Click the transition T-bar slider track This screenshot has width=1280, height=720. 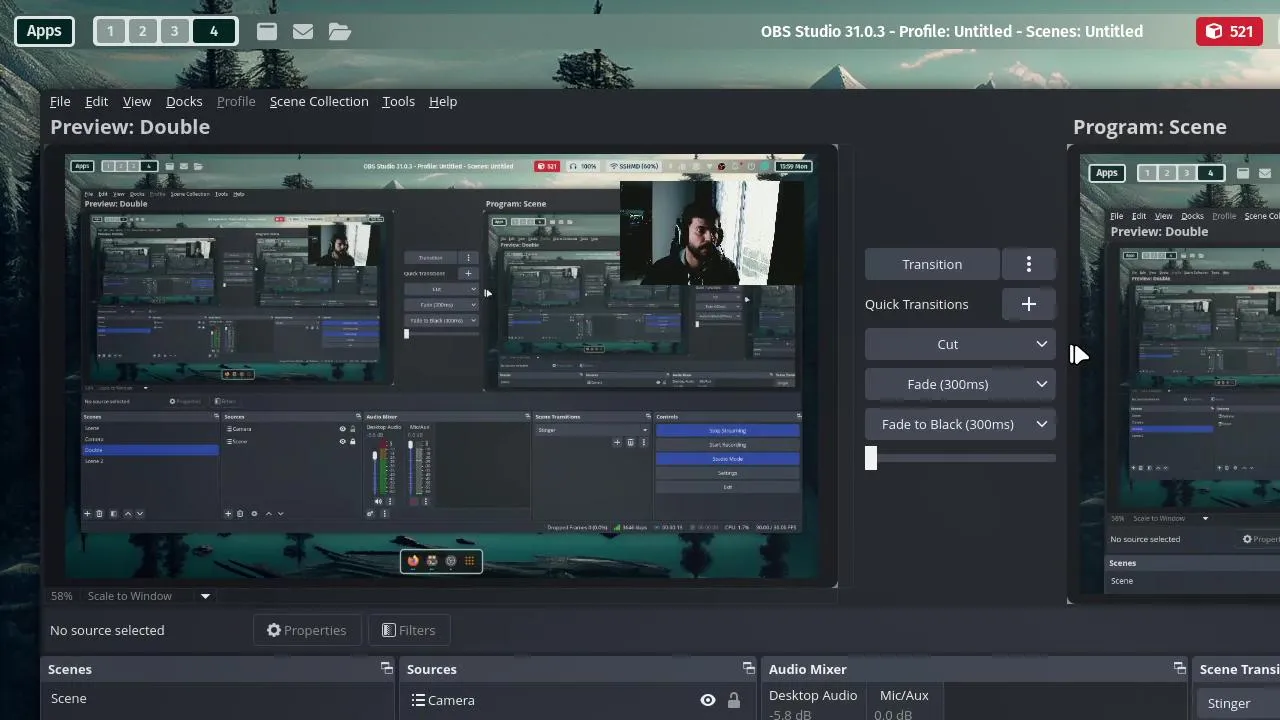pyautogui.click(x=960, y=458)
